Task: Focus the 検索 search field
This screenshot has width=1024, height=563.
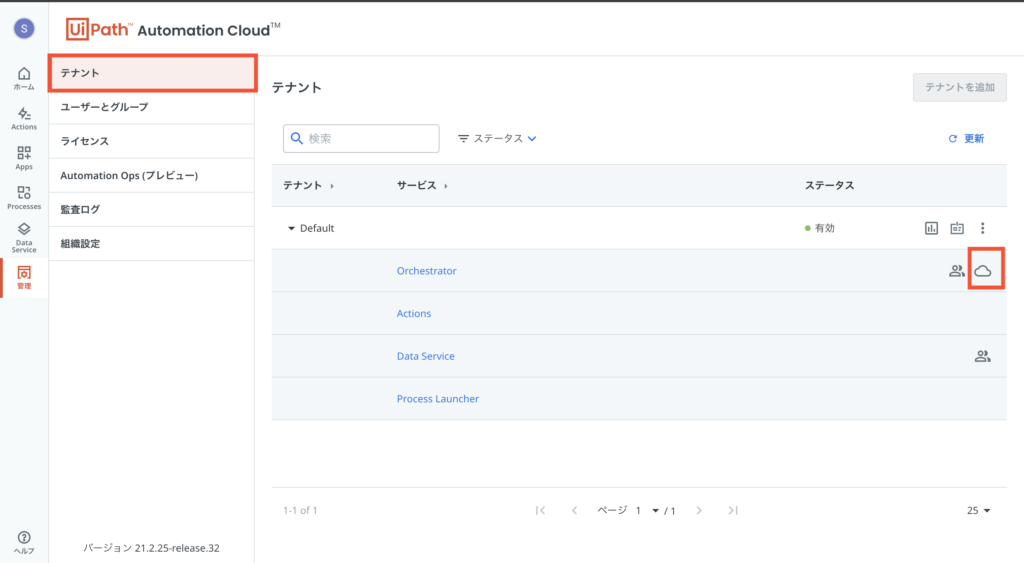Action: (x=361, y=138)
